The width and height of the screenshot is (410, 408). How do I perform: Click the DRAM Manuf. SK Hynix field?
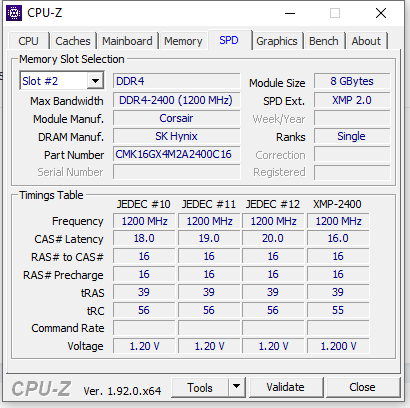[x=176, y=136]
